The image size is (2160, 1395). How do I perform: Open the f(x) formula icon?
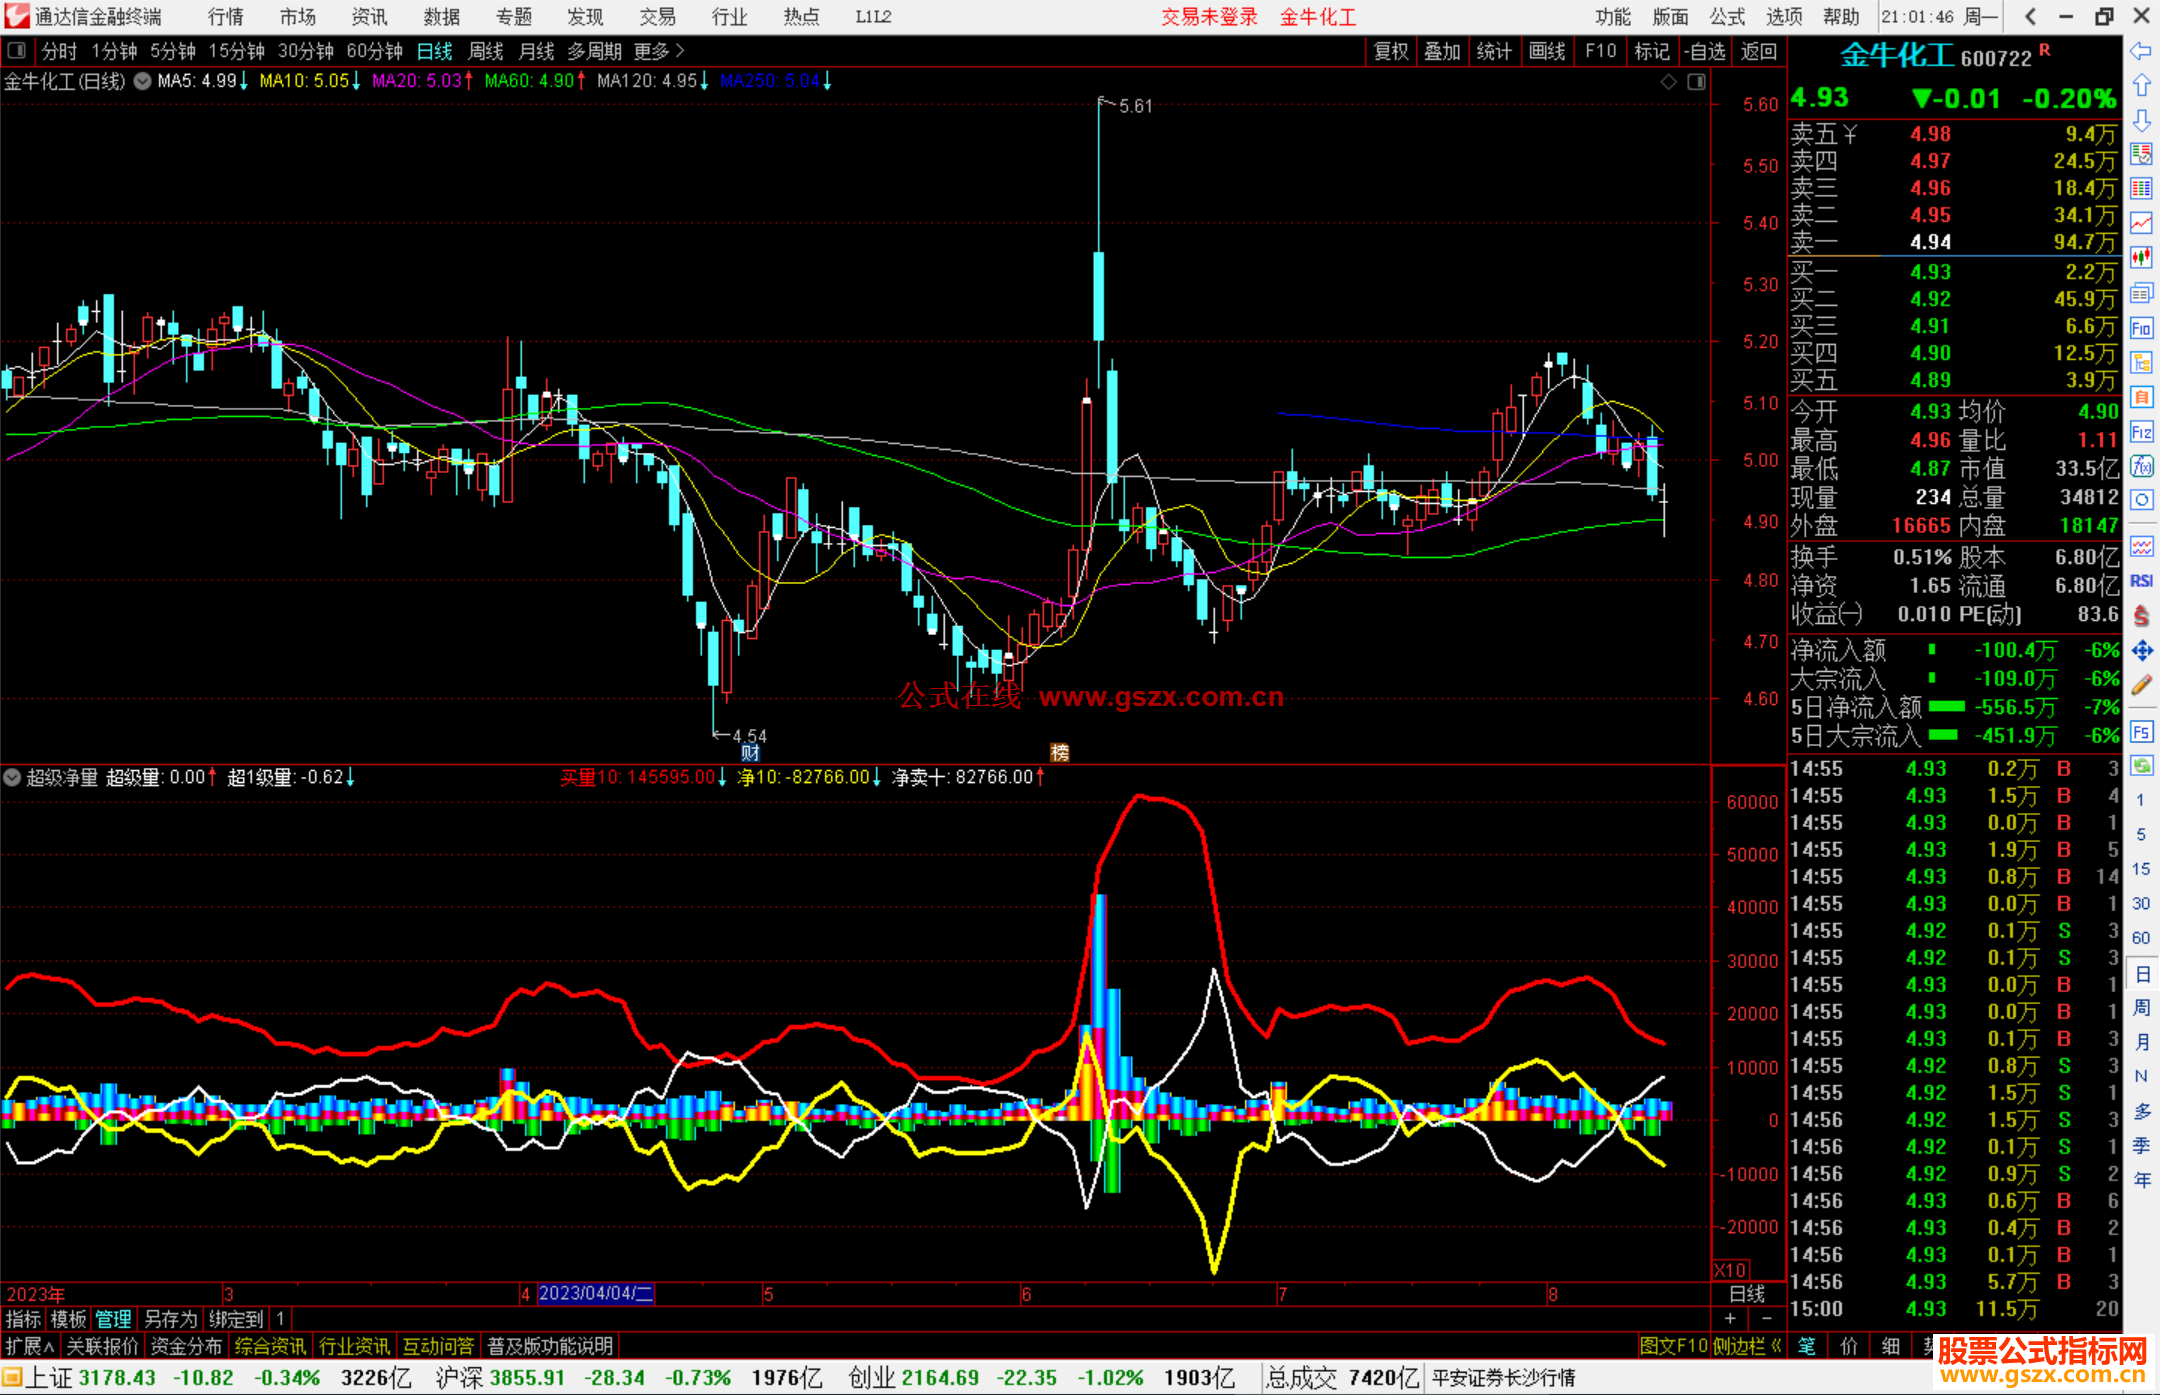(x=2141, y=466)
